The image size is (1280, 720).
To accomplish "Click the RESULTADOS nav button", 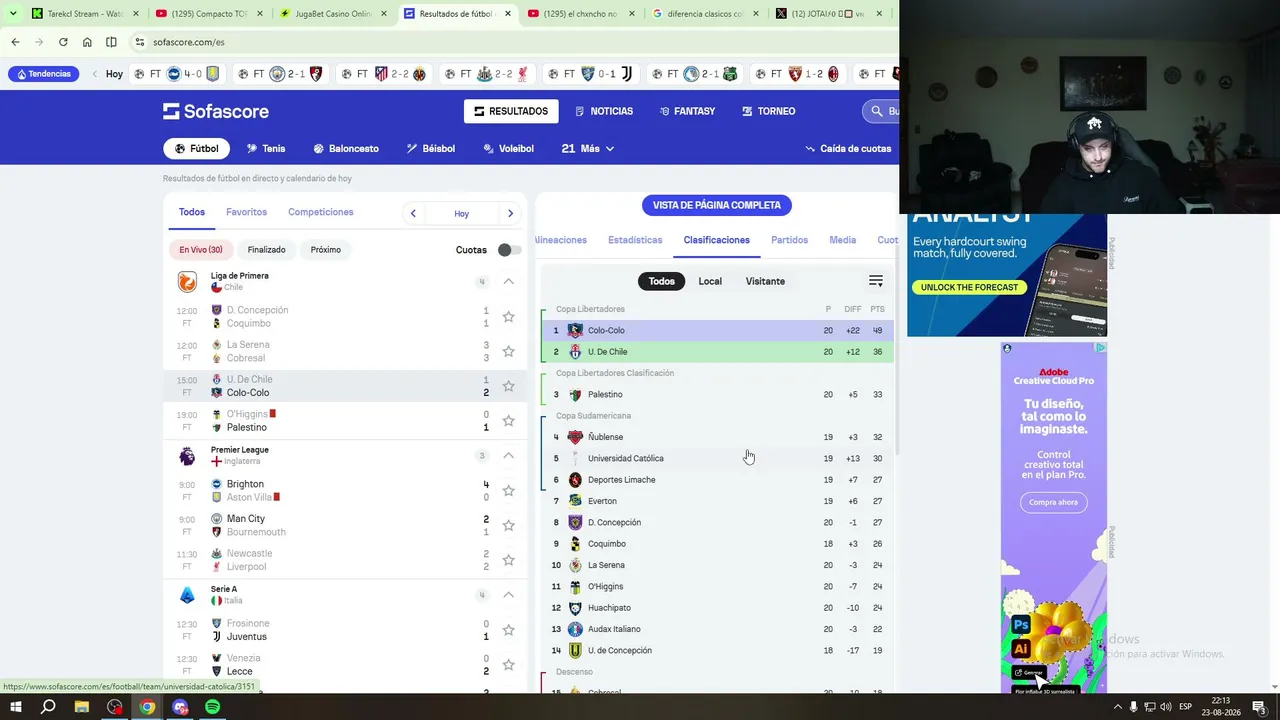I will (x=511, y=111).
